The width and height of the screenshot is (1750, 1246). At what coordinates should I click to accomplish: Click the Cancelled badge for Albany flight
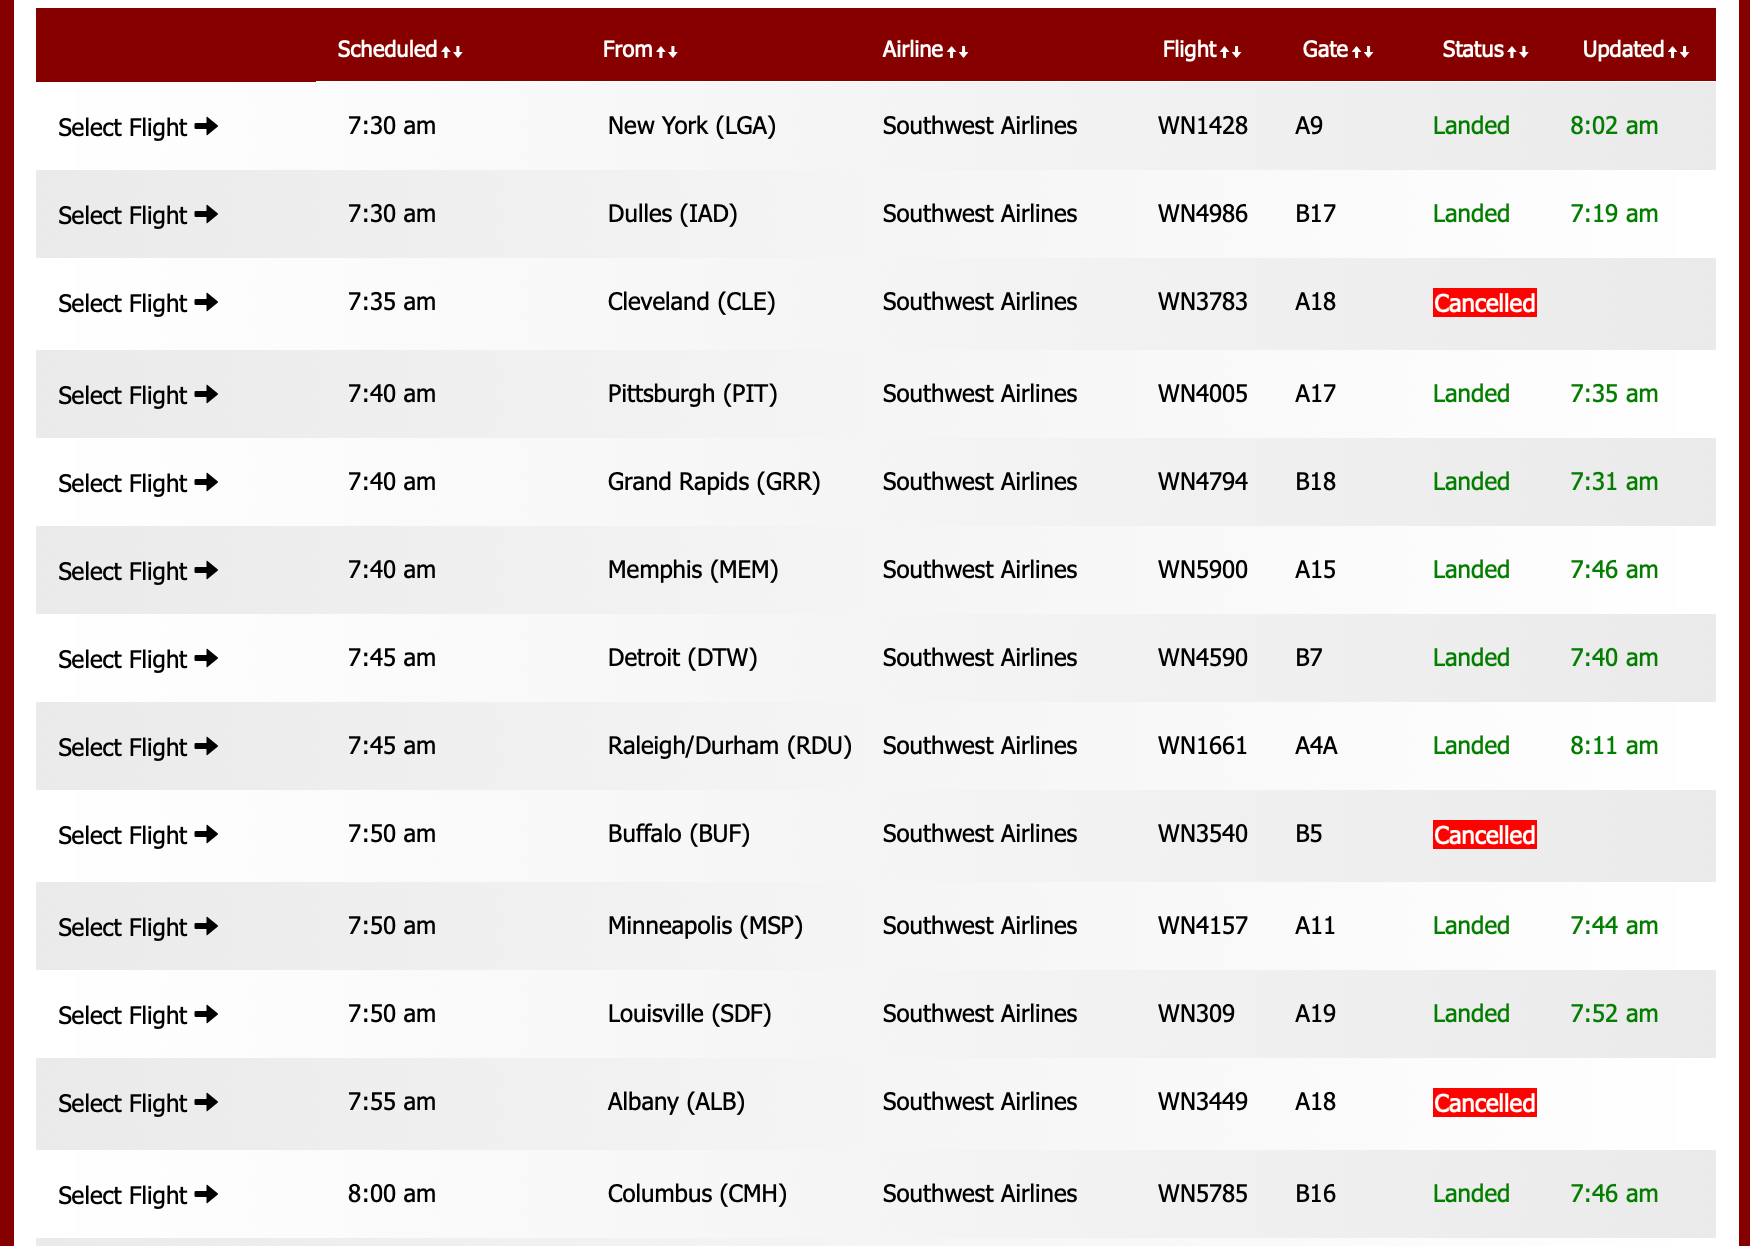[x=1484, y=1103]
